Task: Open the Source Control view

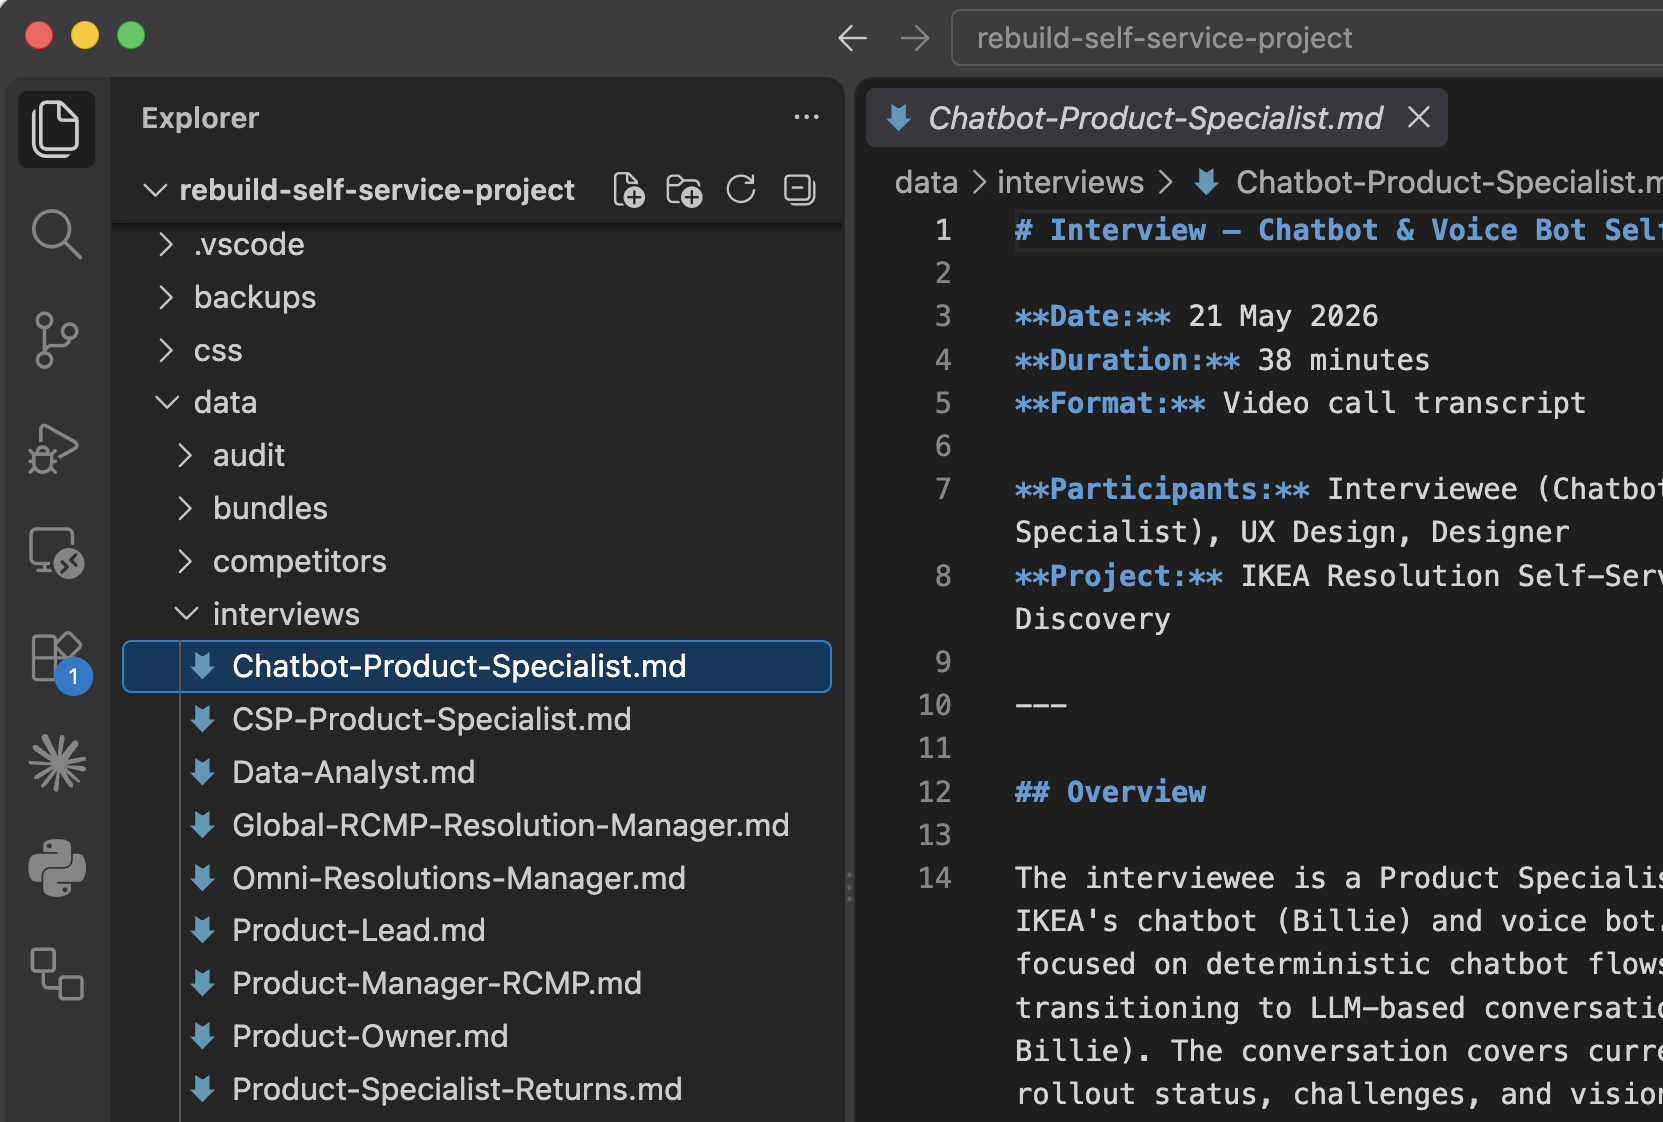Action: pyautogui.click(x=56, y=340)
